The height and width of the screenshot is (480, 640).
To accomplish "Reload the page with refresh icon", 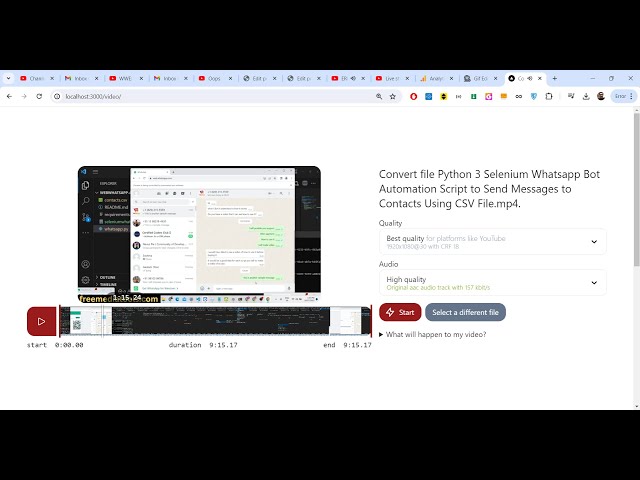I will click(x=39, y=96).
